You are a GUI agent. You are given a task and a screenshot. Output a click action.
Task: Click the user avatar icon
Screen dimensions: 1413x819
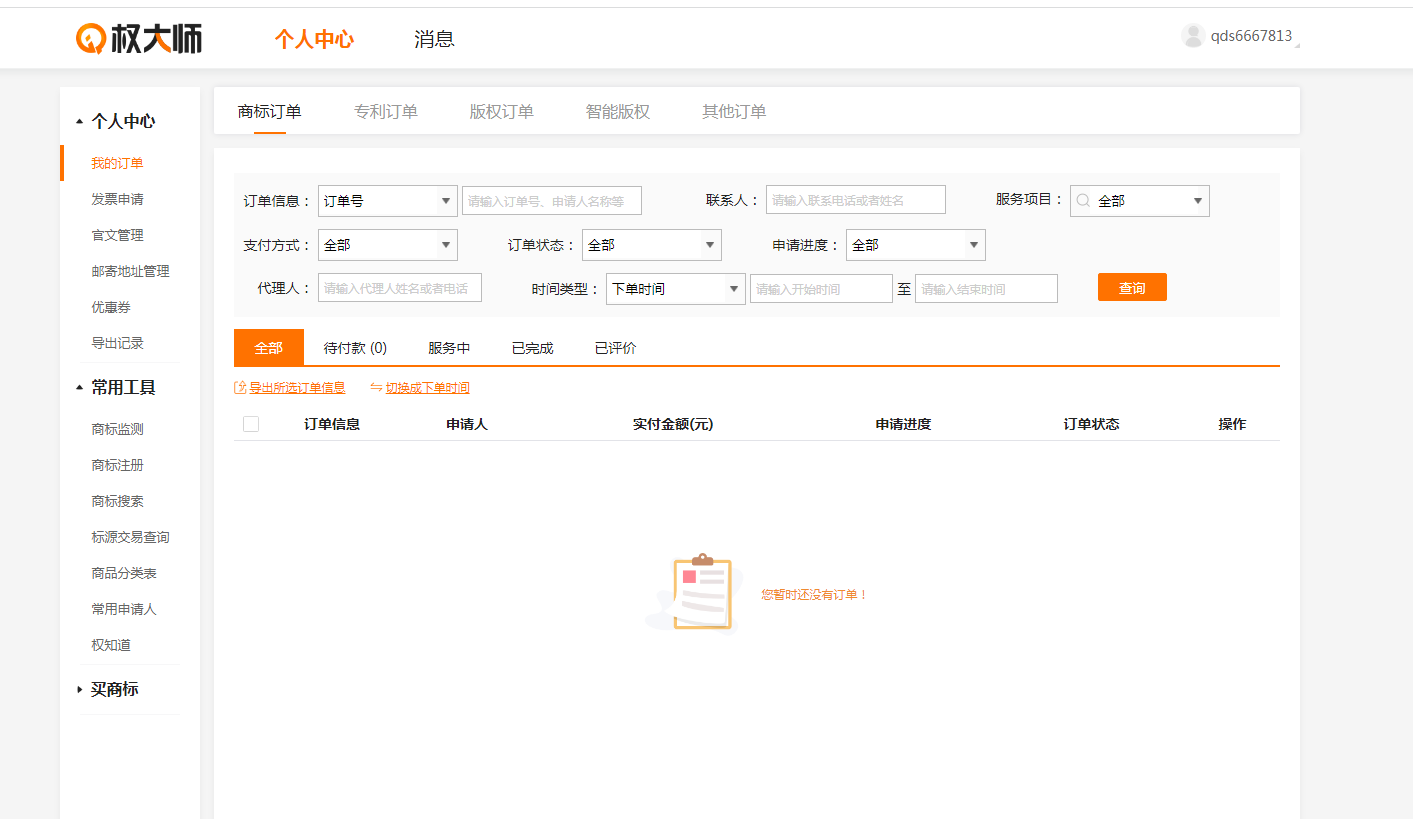(1192, 36)
